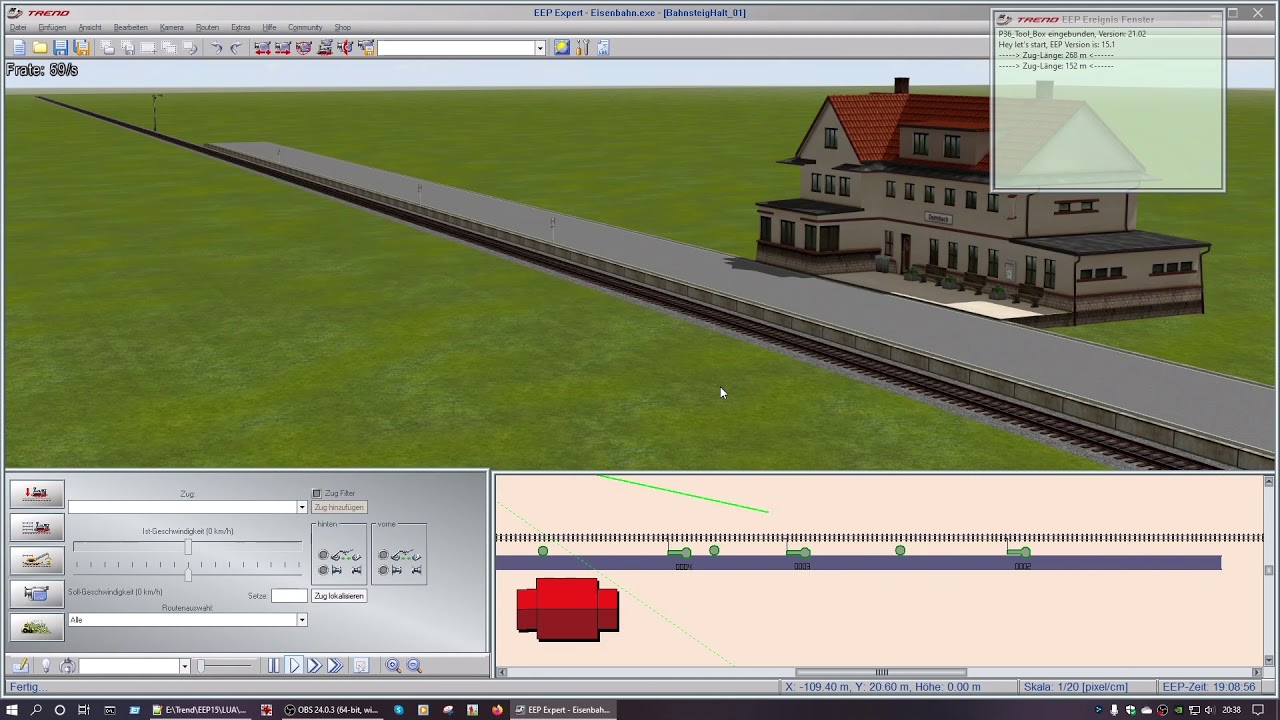
Task: Toggle rear coupling radio in hinten group
Action: coord(323,556)
